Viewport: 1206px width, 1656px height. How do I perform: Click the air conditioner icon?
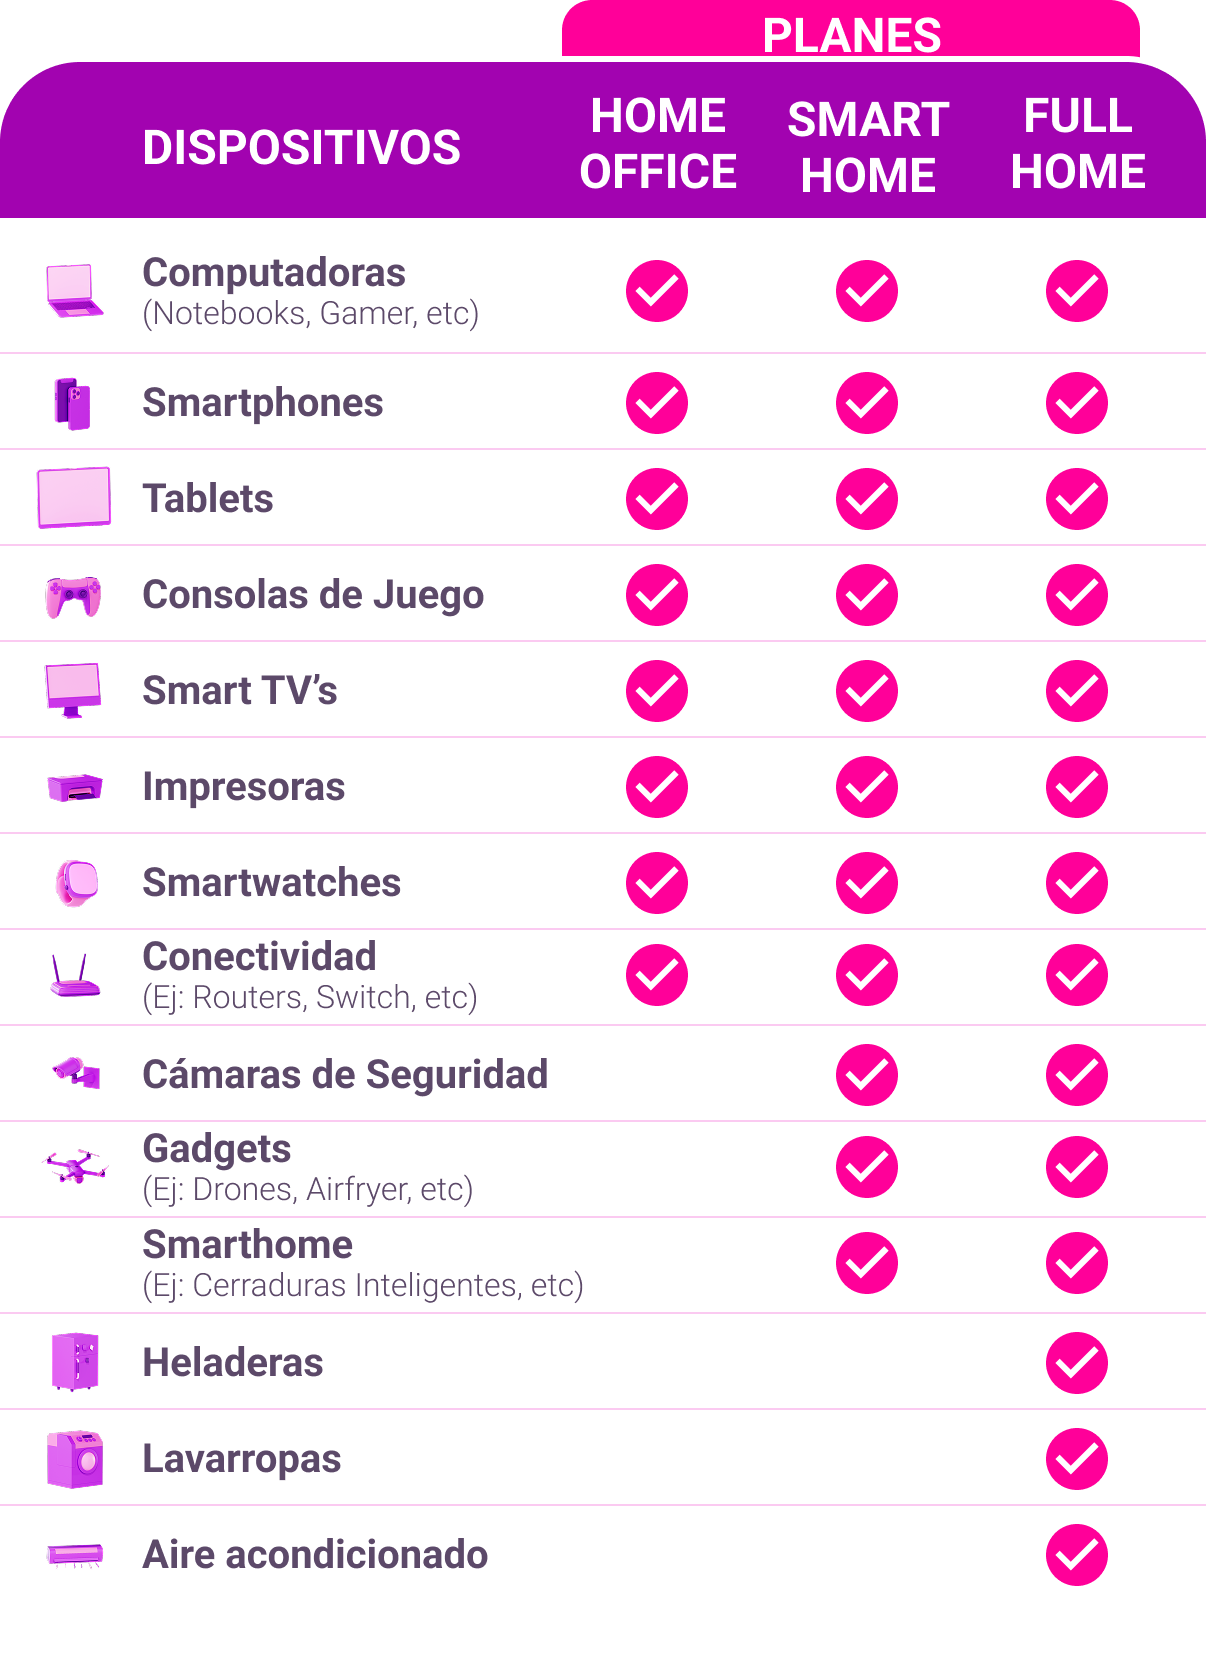tap(75, 1554)
